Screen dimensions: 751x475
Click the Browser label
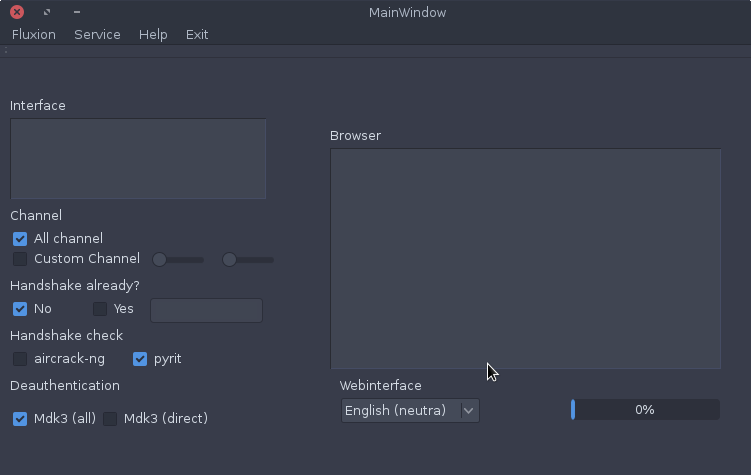tap(355, 136)
